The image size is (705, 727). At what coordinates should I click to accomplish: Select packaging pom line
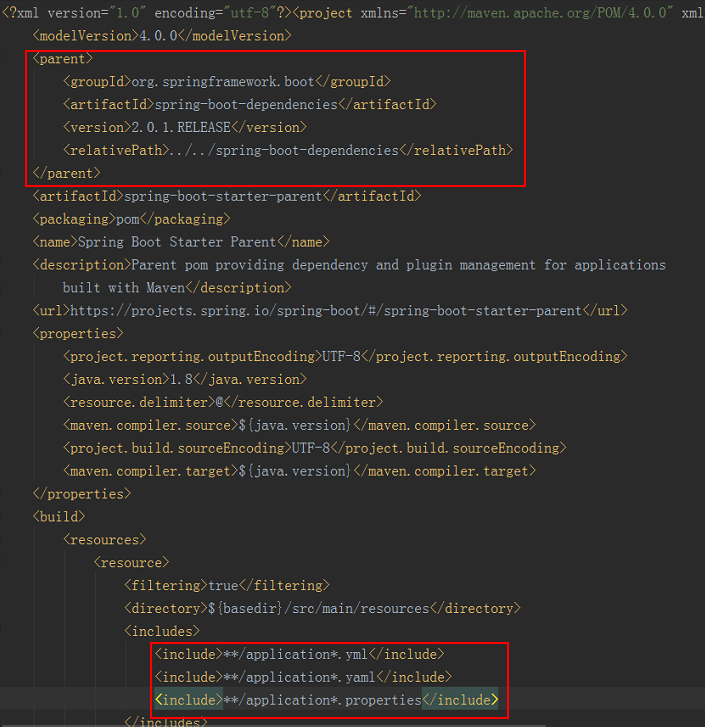pyautogui.click(x=131, y=219)
